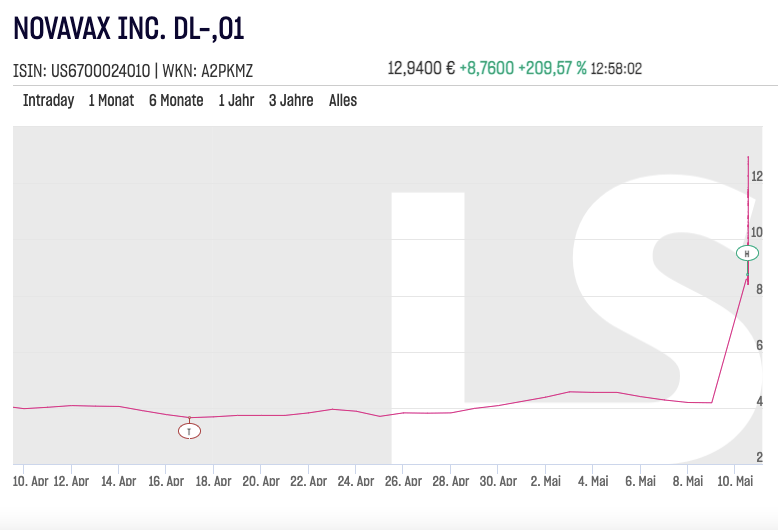Viewport: 778px width, 530px height.
Task: Select the 1 Monat time range
Action: 111,101
